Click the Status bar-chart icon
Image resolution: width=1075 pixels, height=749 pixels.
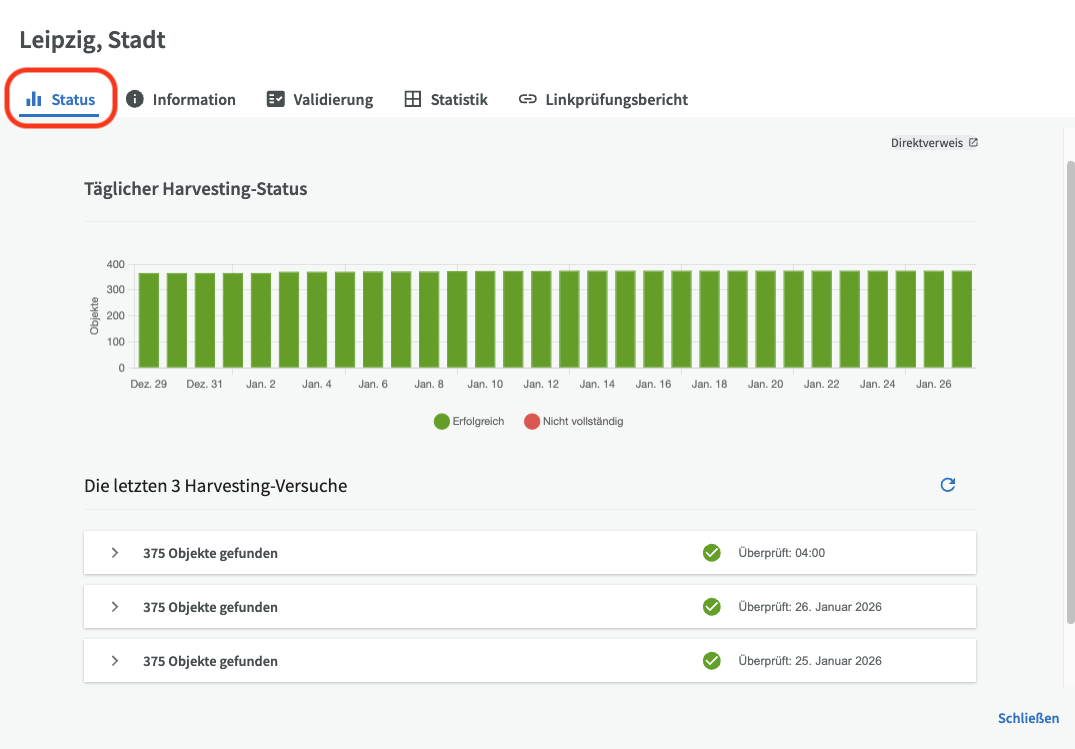coord(34,99)
